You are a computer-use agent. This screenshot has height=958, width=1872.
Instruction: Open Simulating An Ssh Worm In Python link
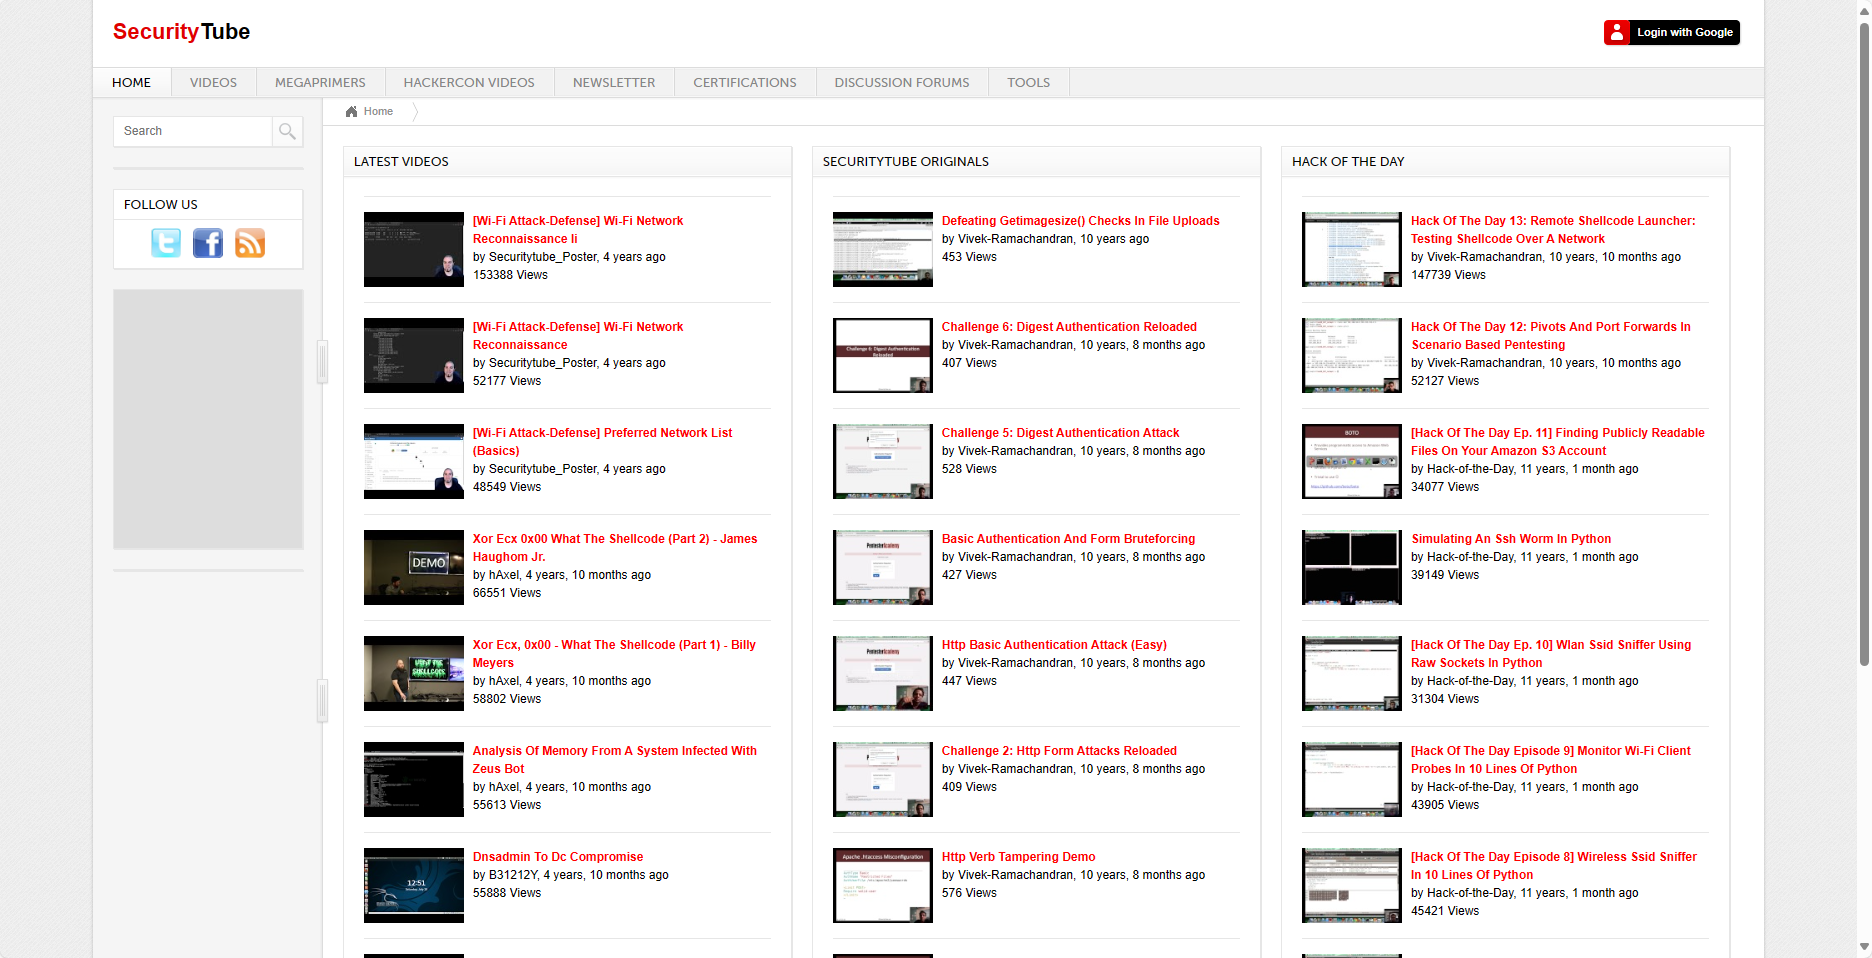[x=1511, y=539]
